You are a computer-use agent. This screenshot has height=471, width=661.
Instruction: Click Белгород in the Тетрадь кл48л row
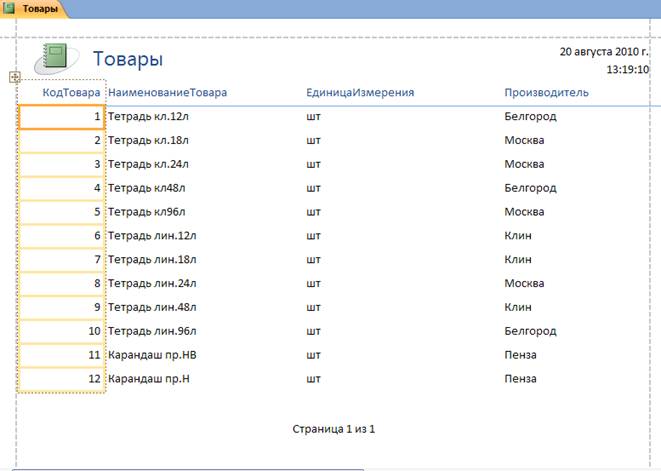[x=530, y=188]
